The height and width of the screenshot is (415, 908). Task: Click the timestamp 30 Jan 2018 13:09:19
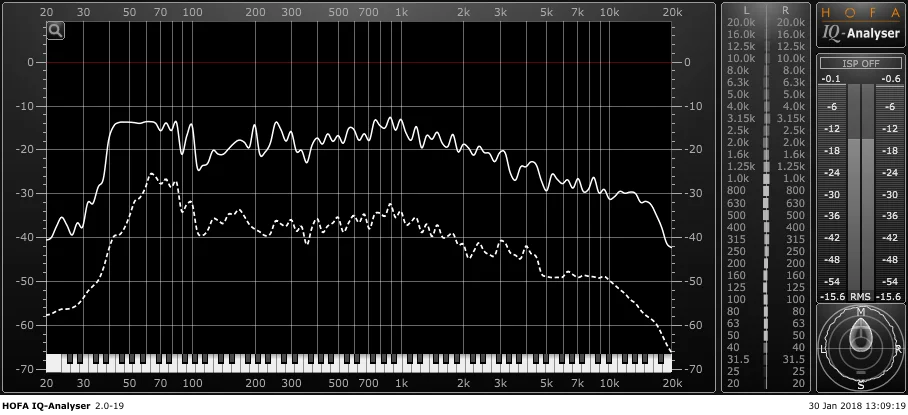(857, 406)
